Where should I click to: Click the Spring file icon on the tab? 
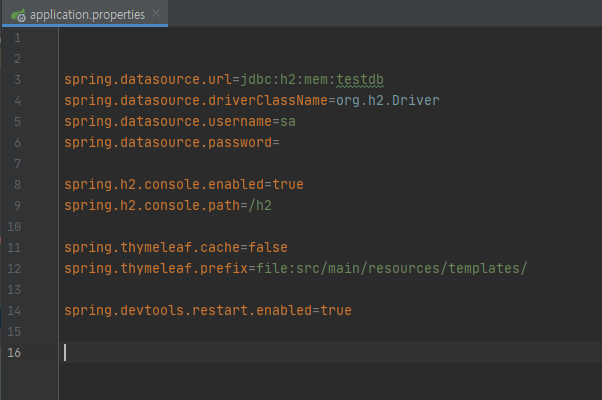(18, 15)
